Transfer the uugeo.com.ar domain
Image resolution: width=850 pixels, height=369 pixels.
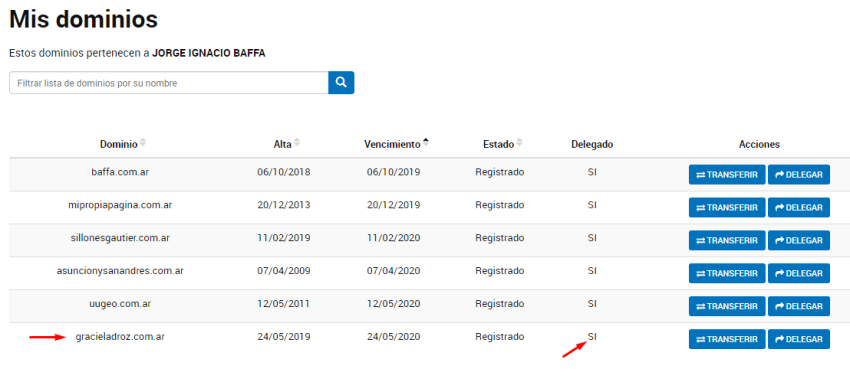727,306
